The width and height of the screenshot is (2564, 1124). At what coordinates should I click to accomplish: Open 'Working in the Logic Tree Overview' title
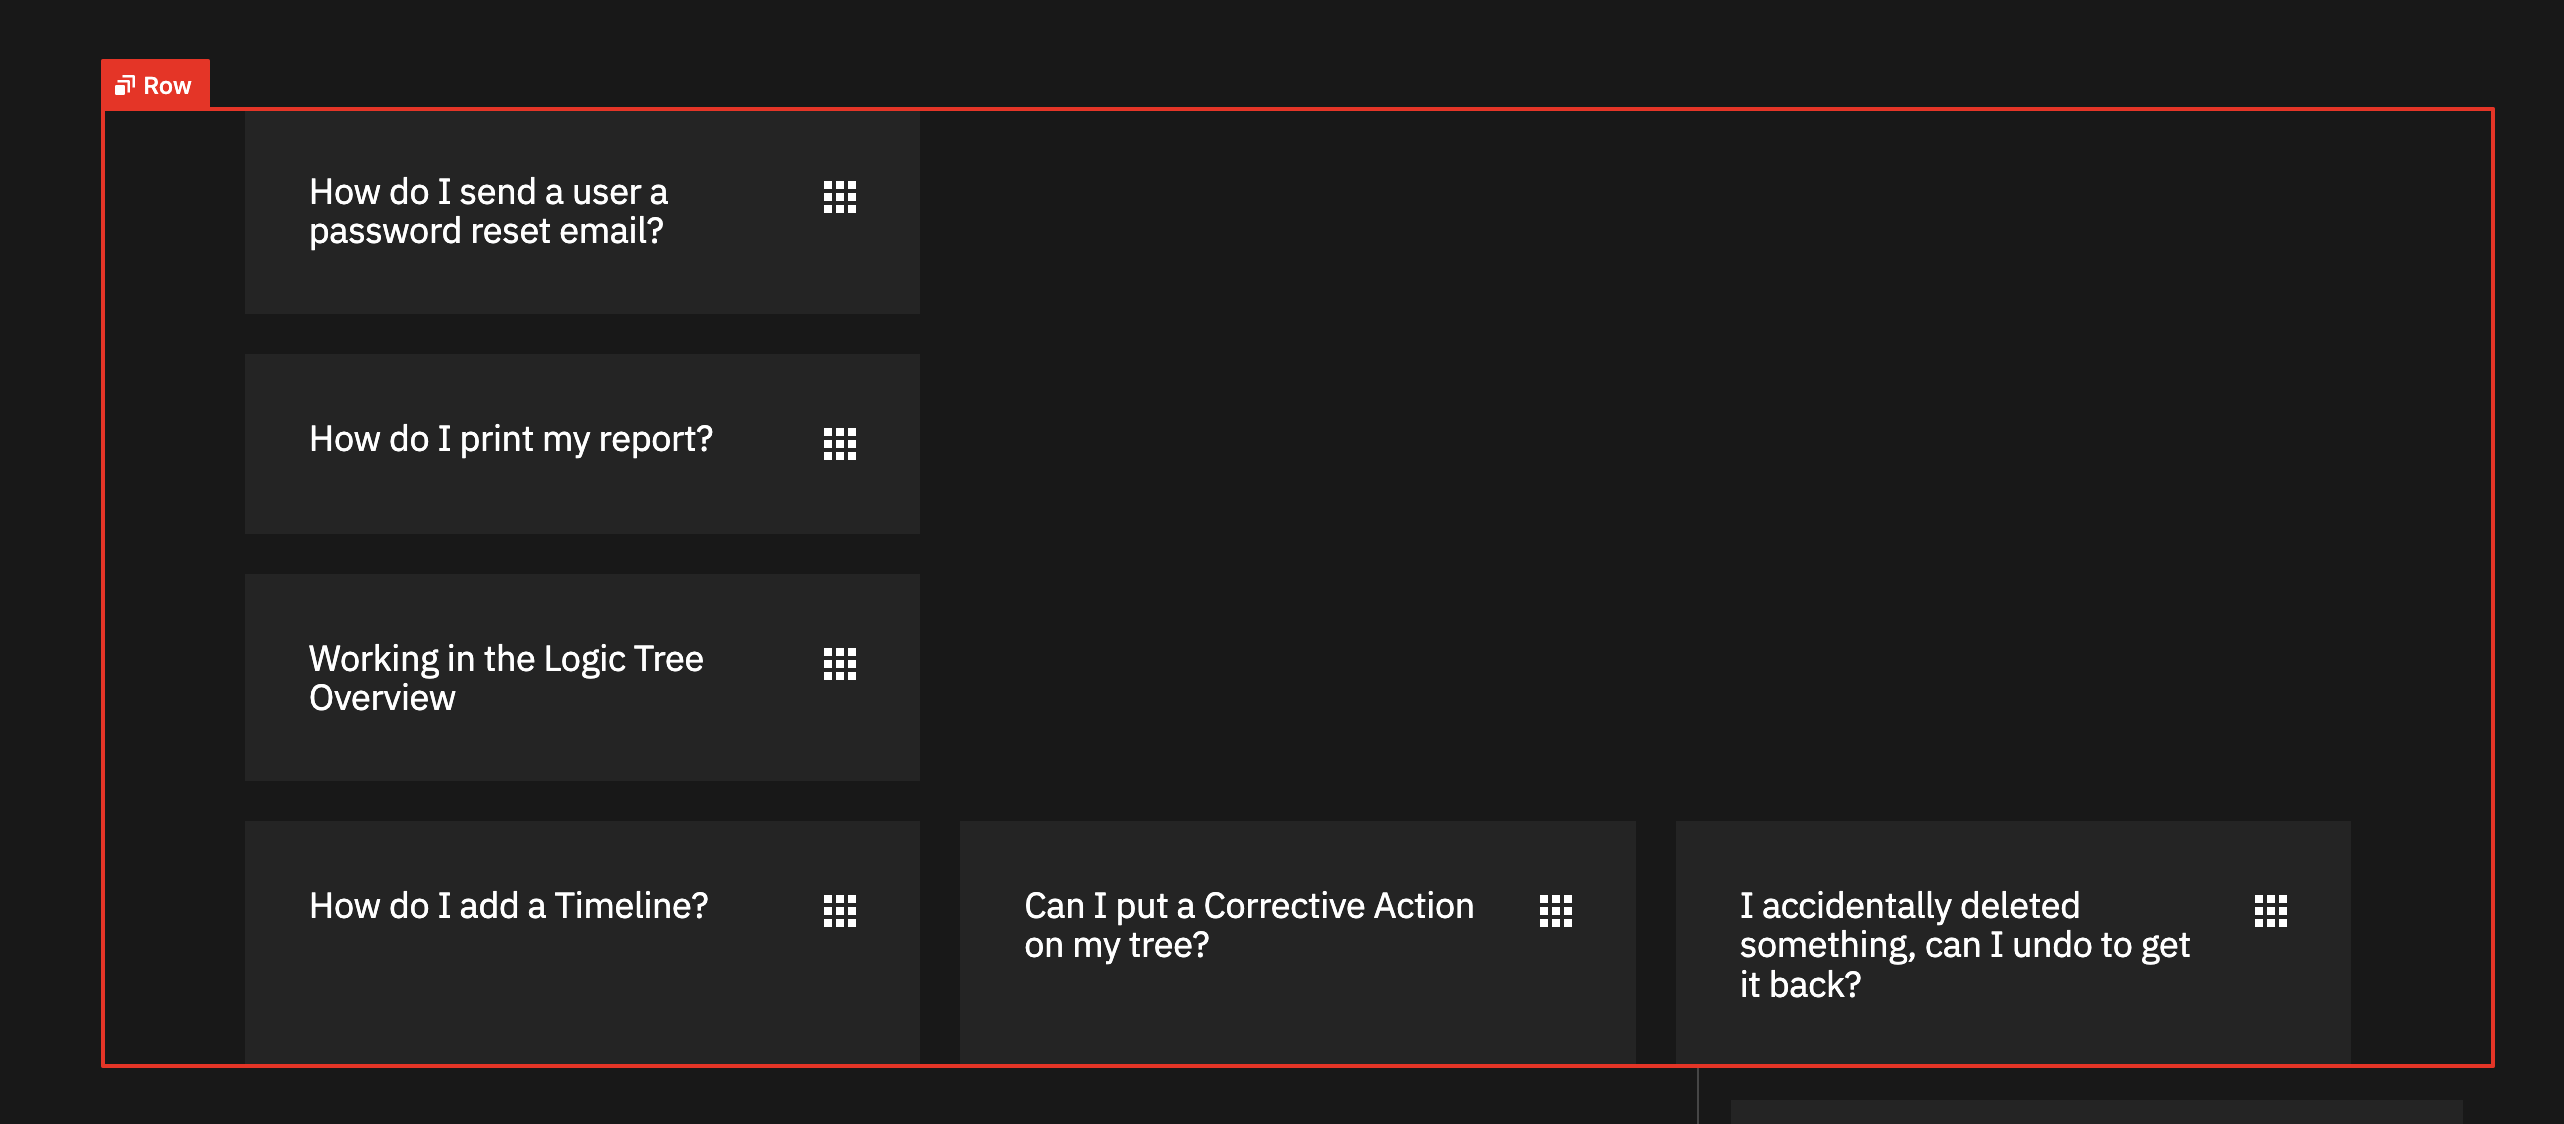coord(506,678)
